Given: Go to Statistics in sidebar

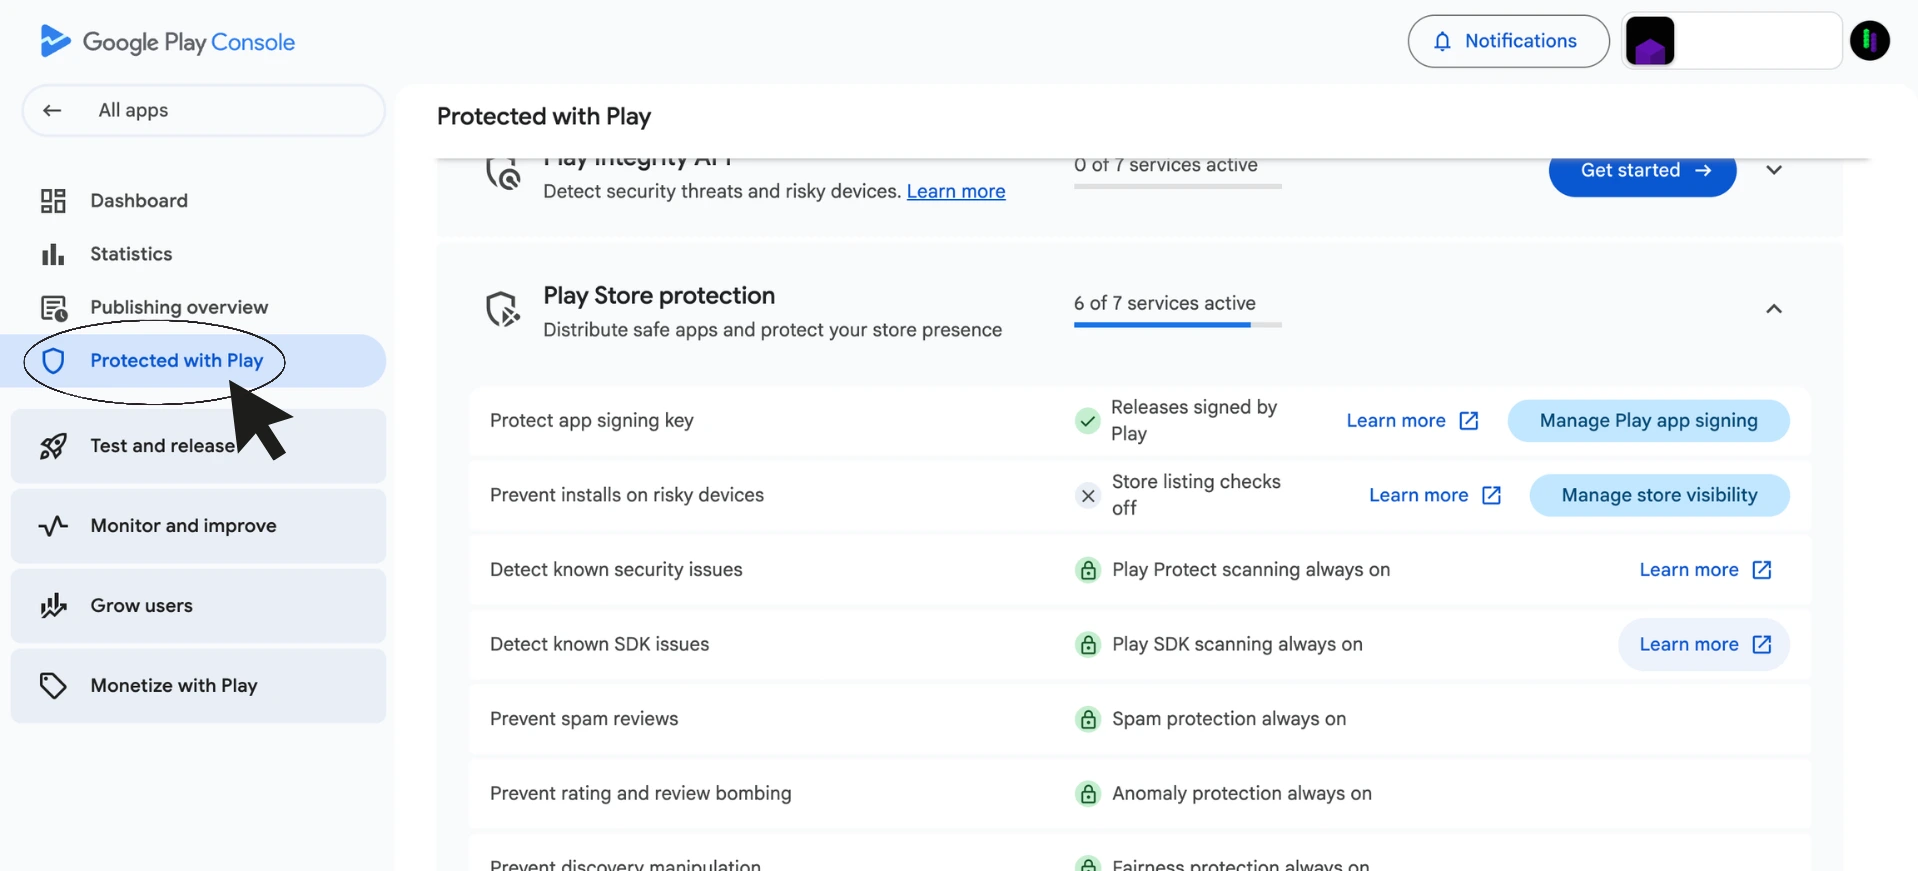Looking at the screenshot, I should click(x=131, y=254).
